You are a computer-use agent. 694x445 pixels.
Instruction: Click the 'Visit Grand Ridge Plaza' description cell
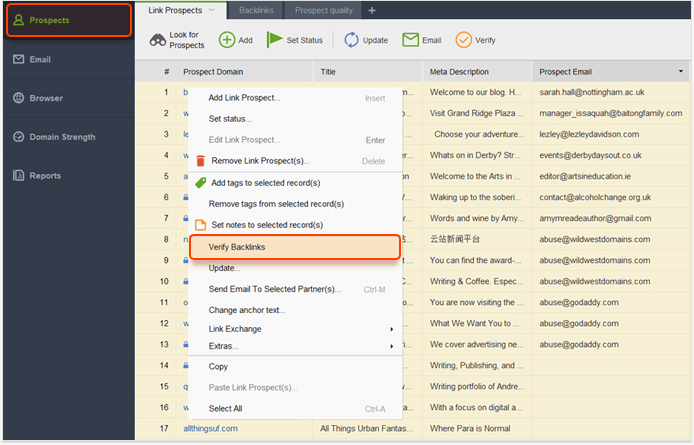[477, 113]
